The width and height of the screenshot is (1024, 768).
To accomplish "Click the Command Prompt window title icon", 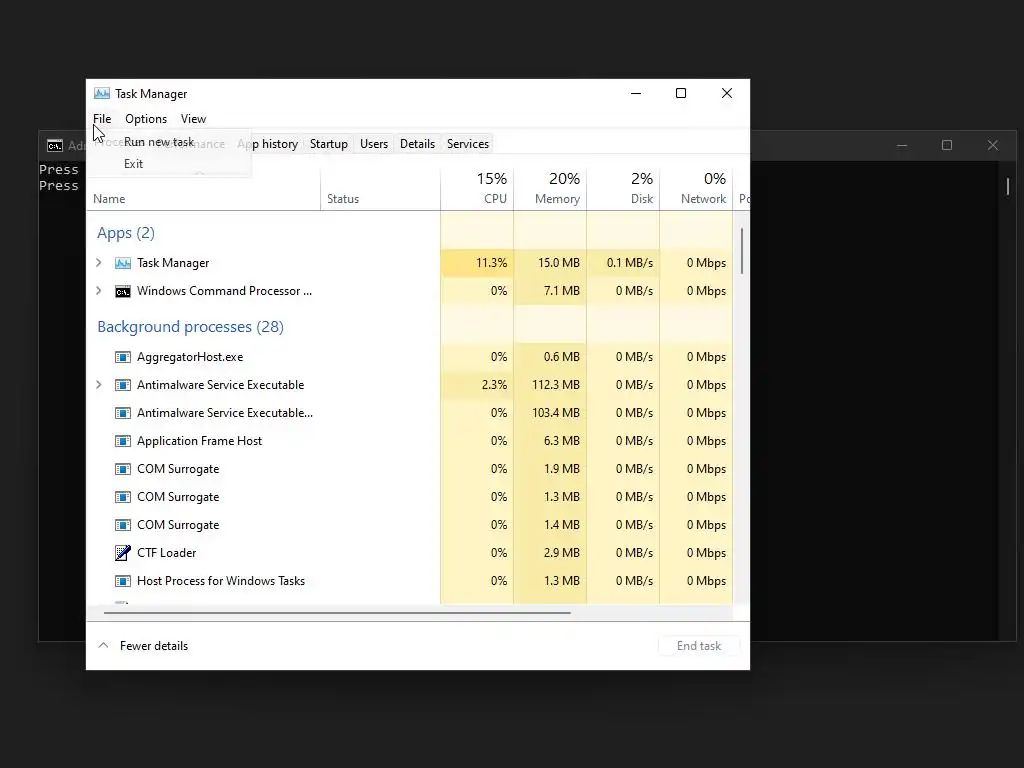I will coord(55,146).
